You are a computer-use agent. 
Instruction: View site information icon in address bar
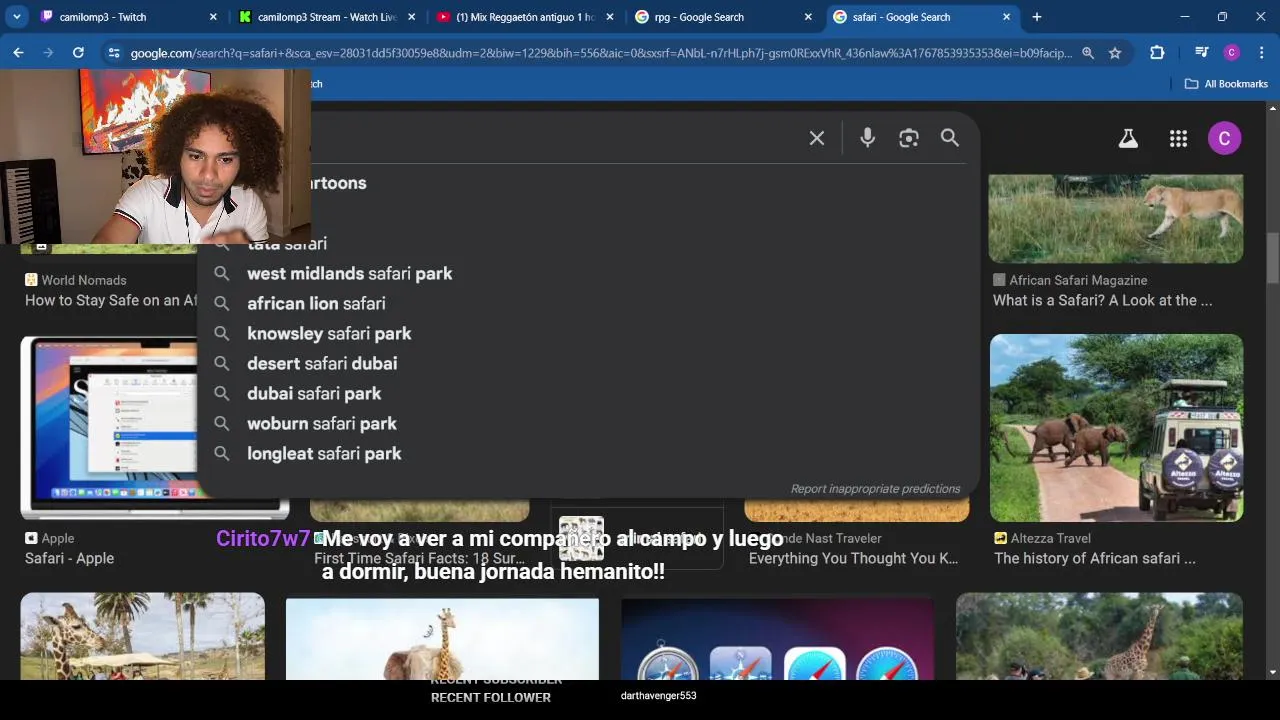pos(113,53)
